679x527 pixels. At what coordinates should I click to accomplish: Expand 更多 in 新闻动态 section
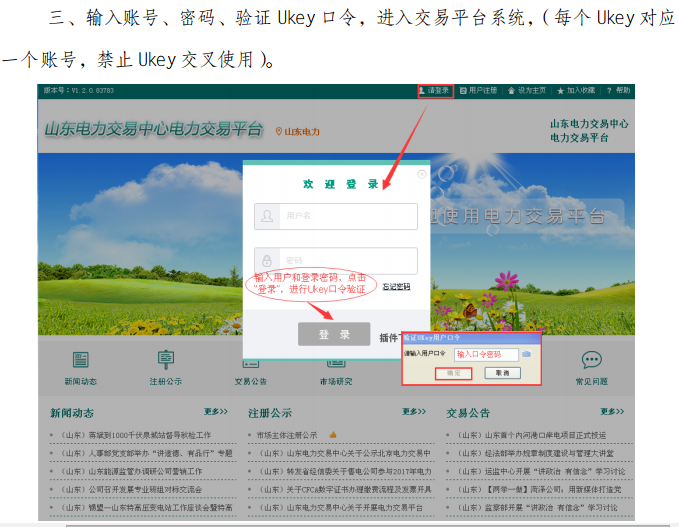click(216, 411)
